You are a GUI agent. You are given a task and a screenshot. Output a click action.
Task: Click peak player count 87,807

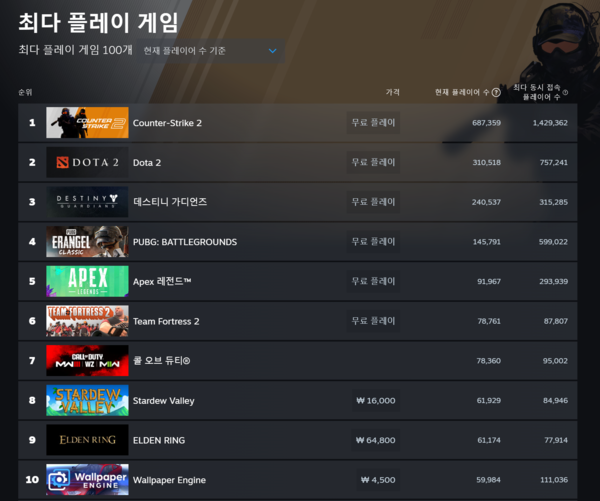556,321
